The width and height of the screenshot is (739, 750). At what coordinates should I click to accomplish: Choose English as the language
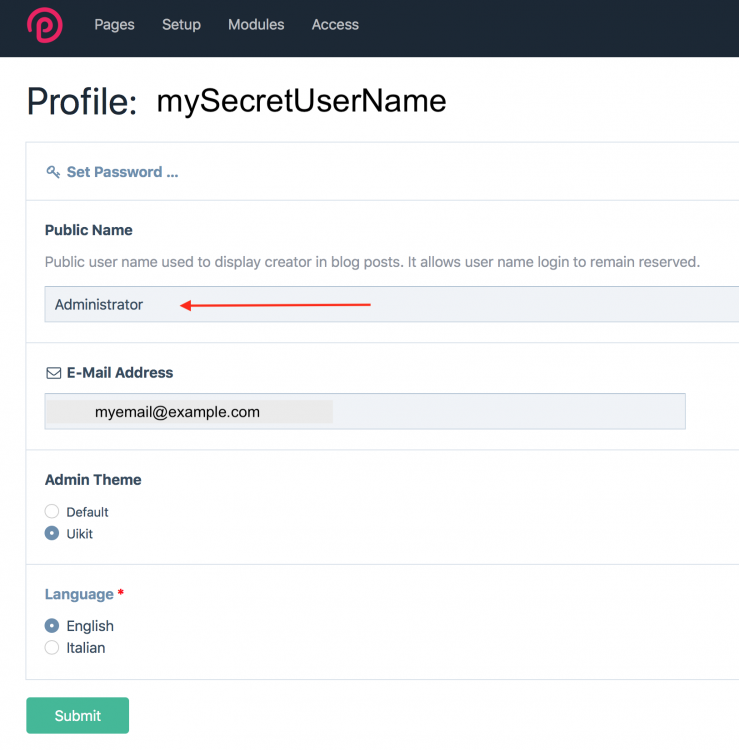tap(52, 626)
